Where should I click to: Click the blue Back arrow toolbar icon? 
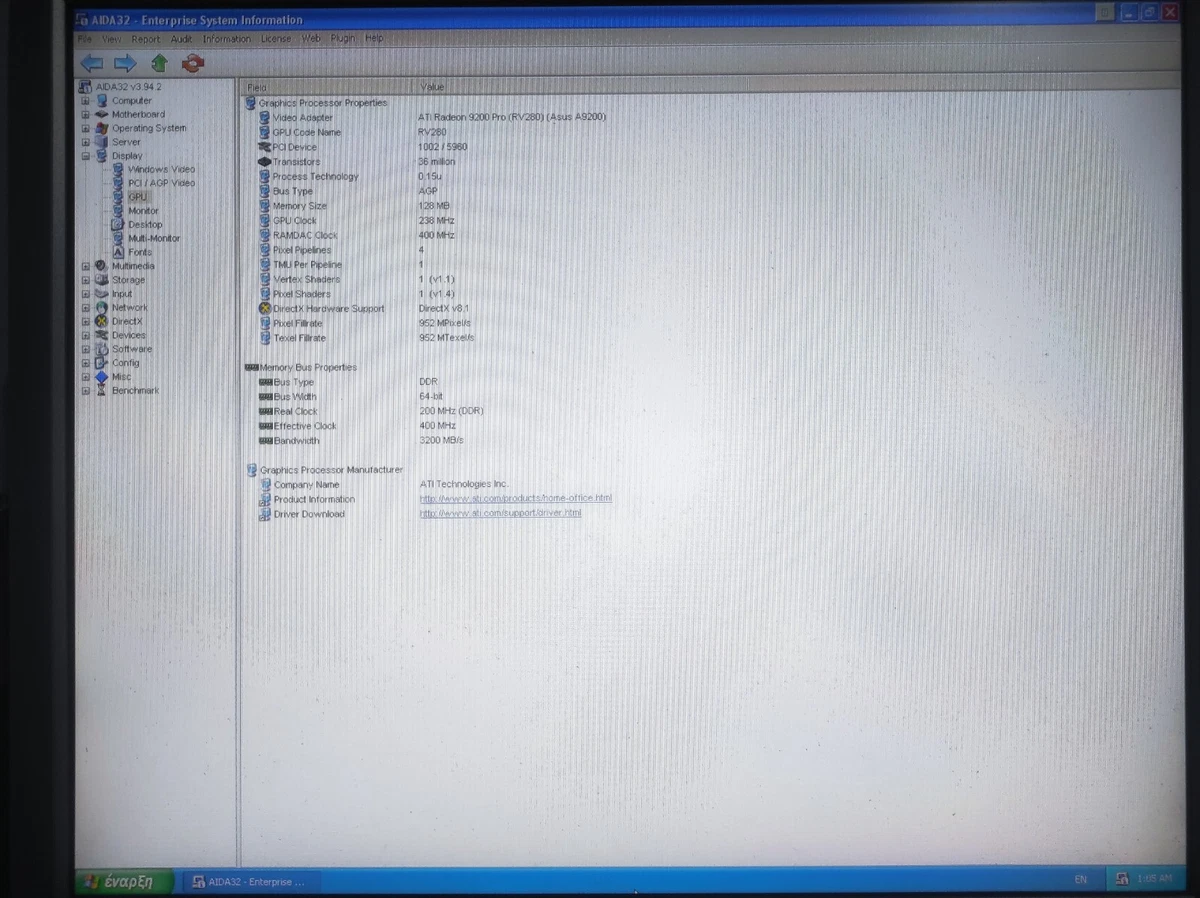tap(92, 63)
